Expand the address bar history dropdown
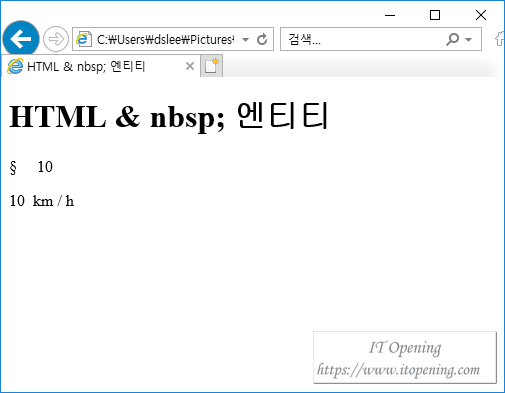505x393 pixels. coord(245,40)
